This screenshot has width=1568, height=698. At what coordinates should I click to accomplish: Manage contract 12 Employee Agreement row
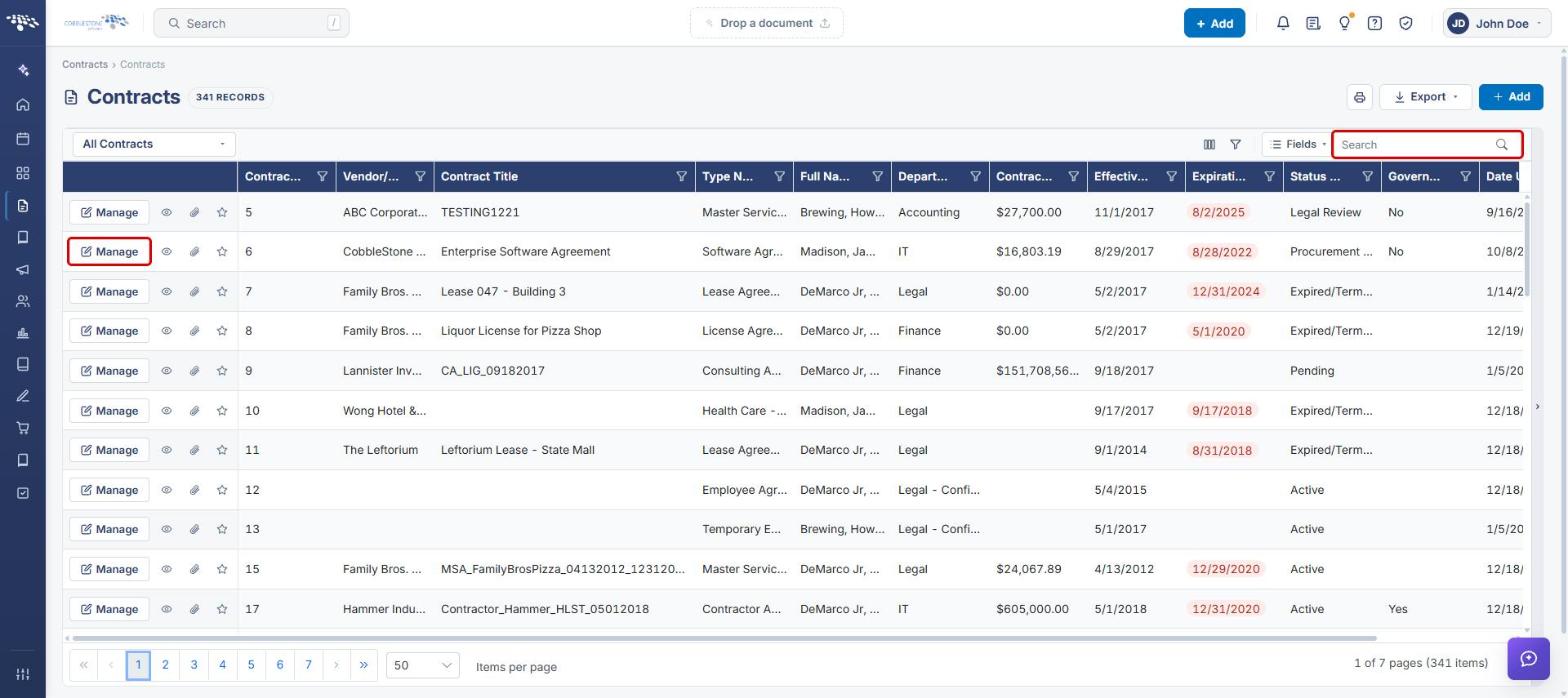(x=109, y=490)
